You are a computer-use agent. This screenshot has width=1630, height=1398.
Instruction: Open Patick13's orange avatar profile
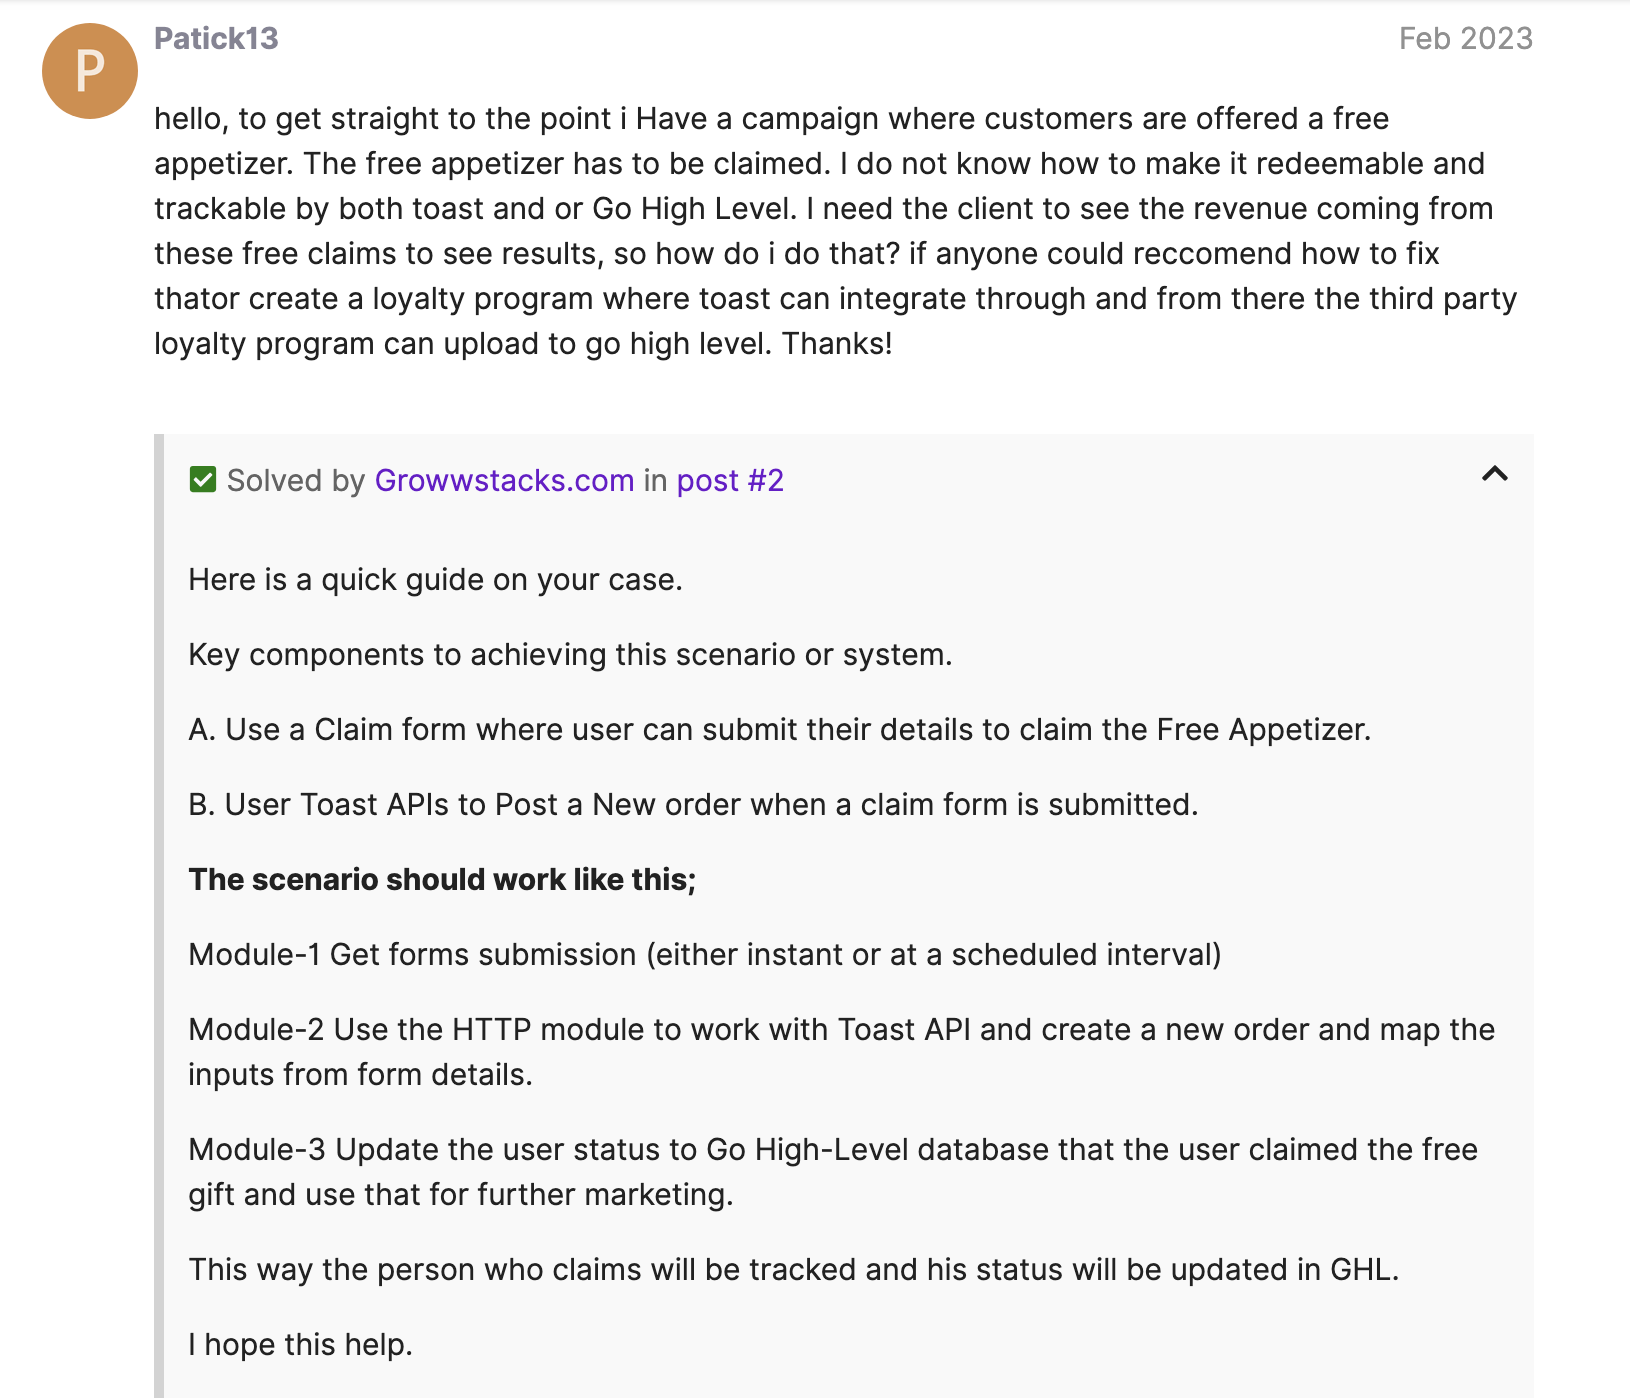tap(90, 71)
